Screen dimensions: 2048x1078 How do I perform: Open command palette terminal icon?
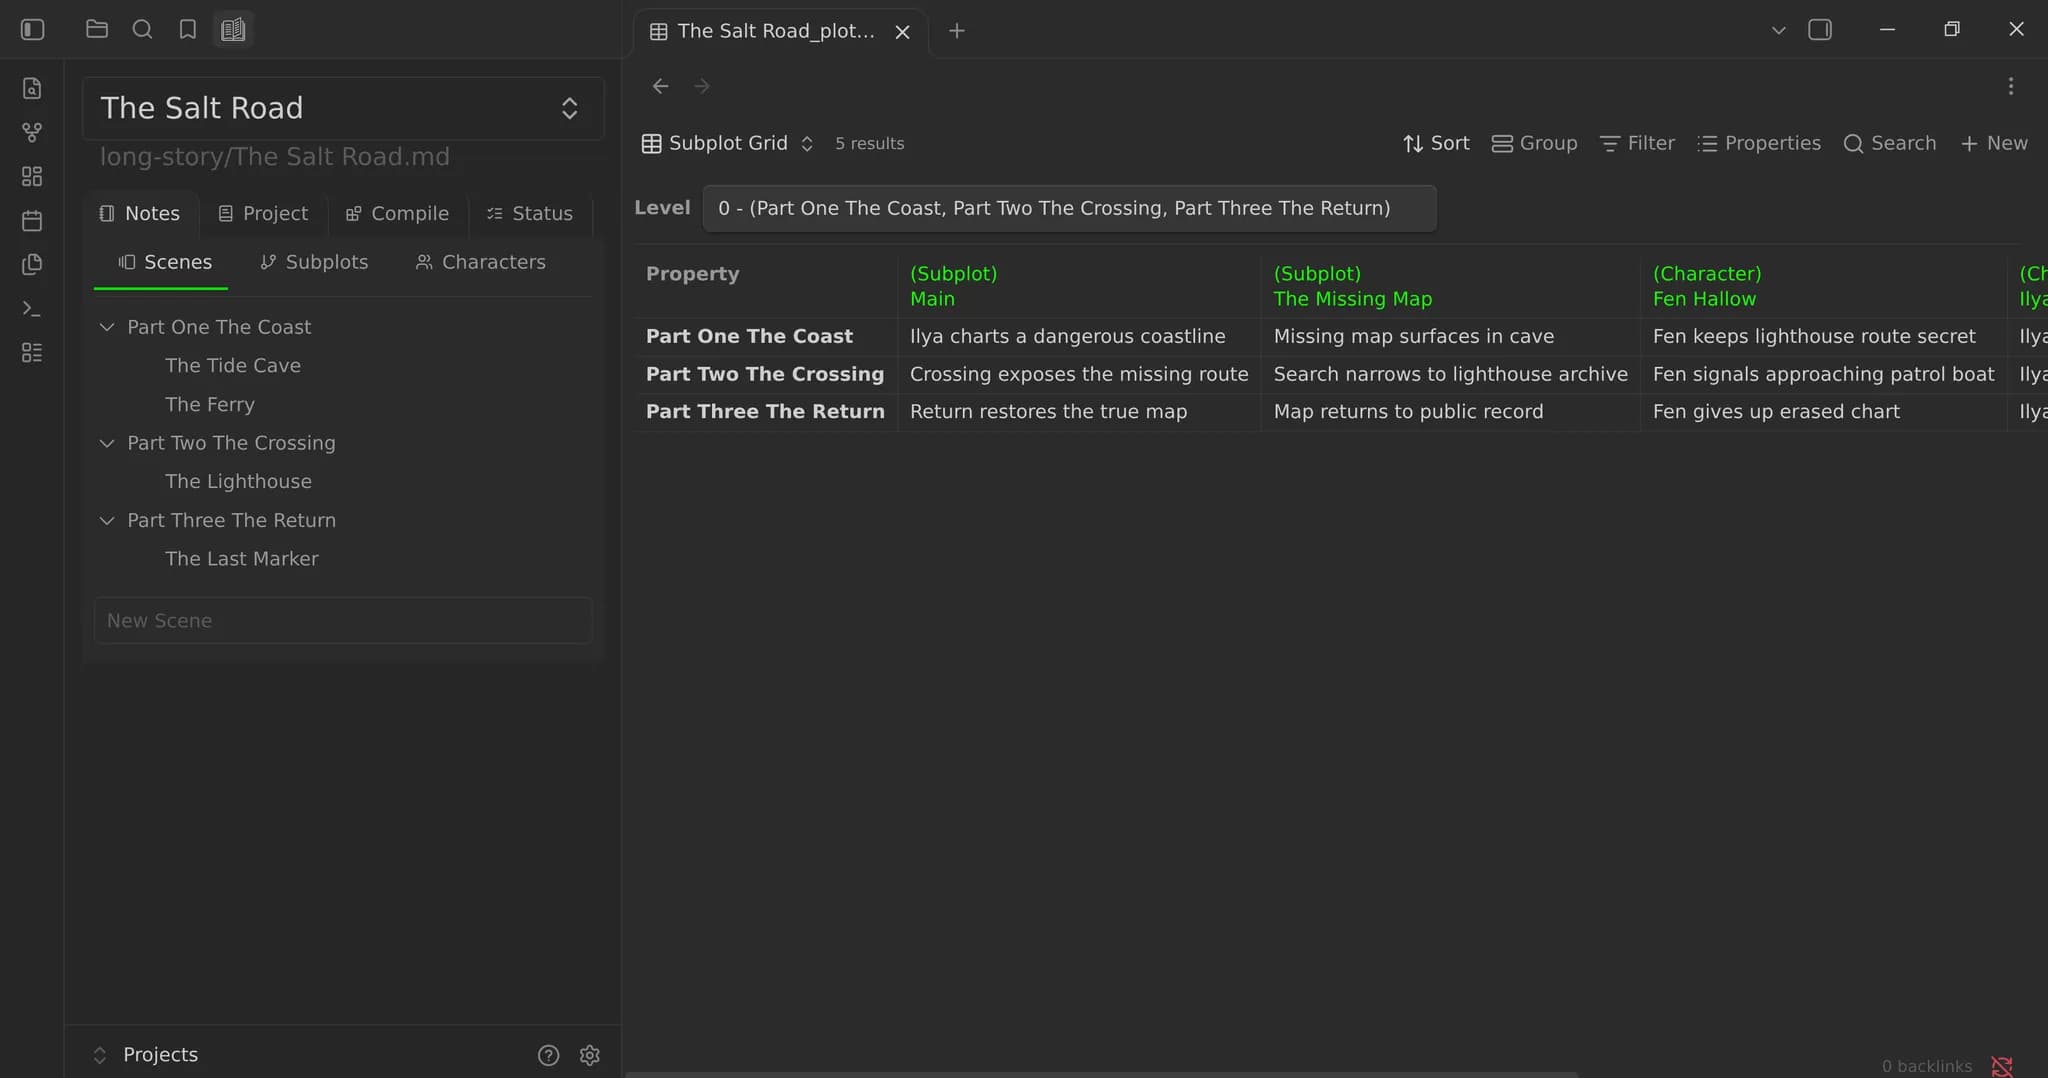[x=32, y=308]
